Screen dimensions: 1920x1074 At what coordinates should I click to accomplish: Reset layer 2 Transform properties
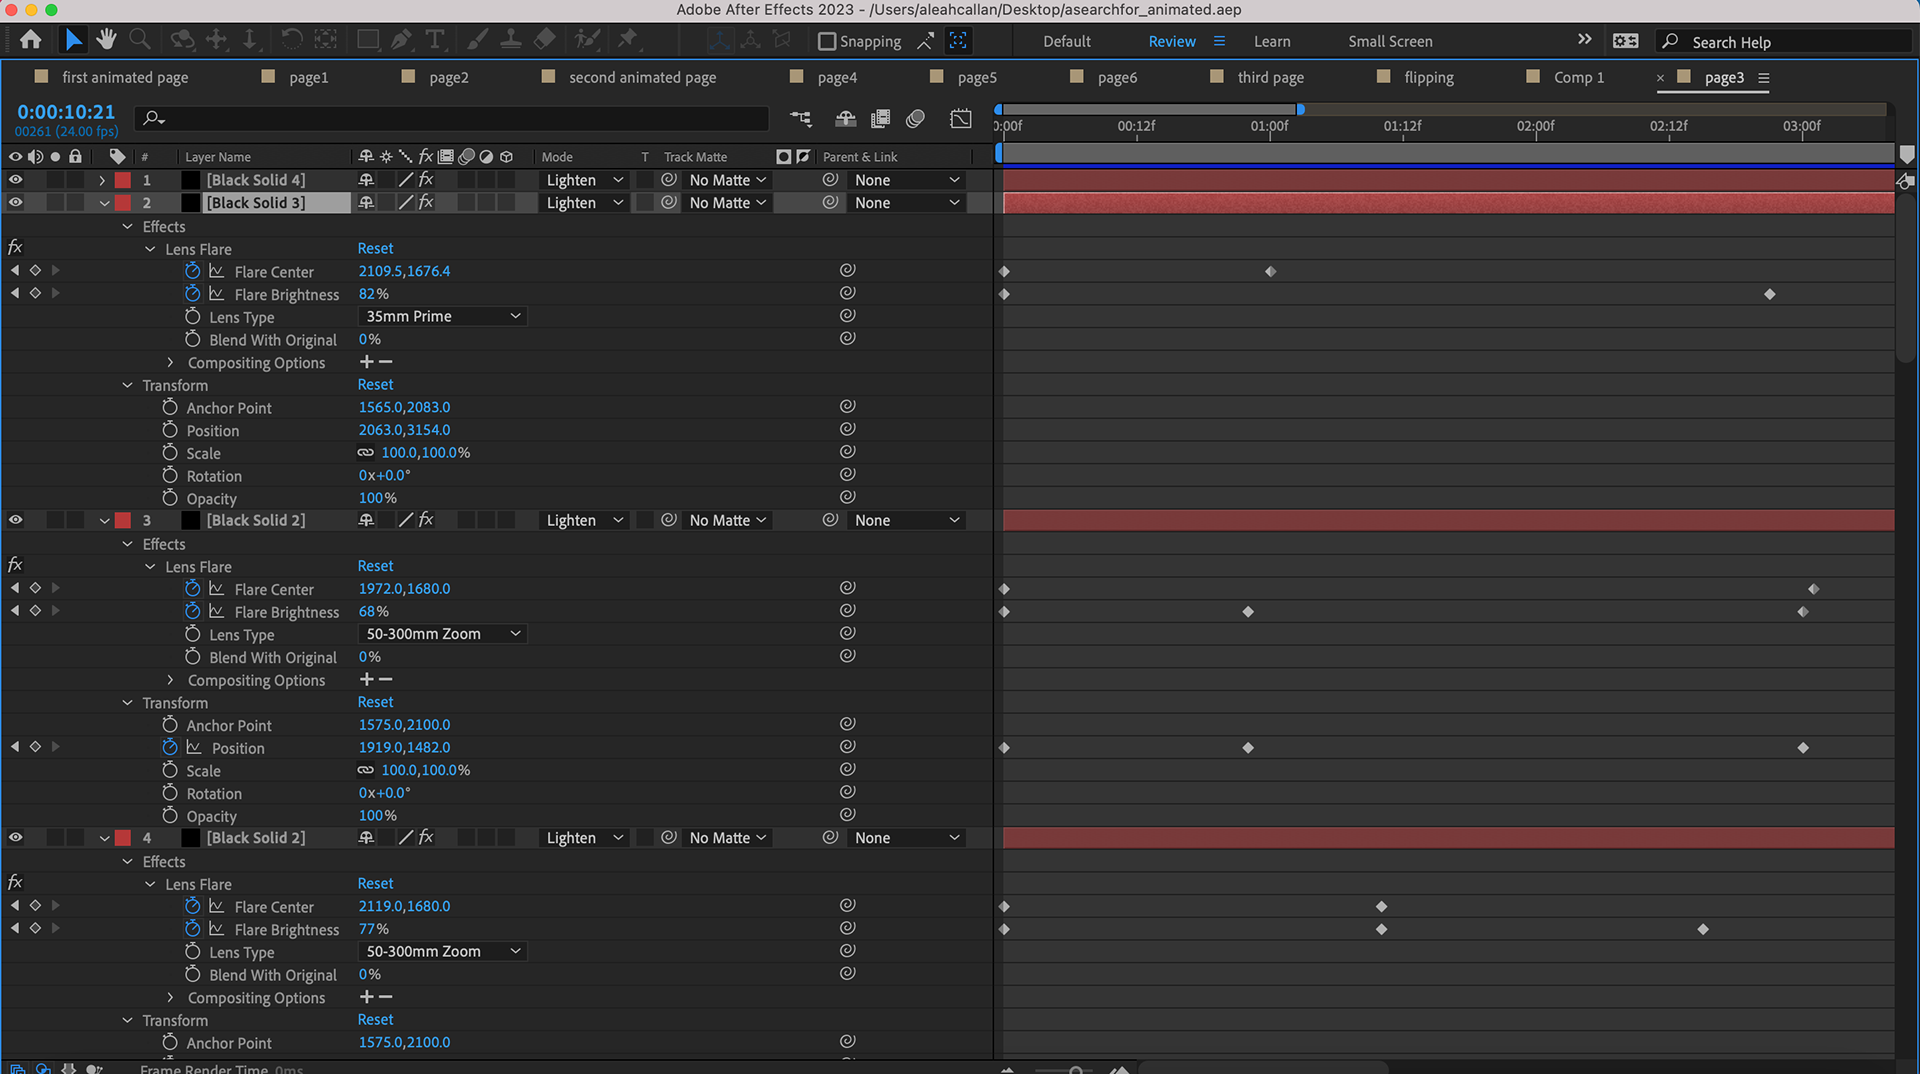[375, 384]
